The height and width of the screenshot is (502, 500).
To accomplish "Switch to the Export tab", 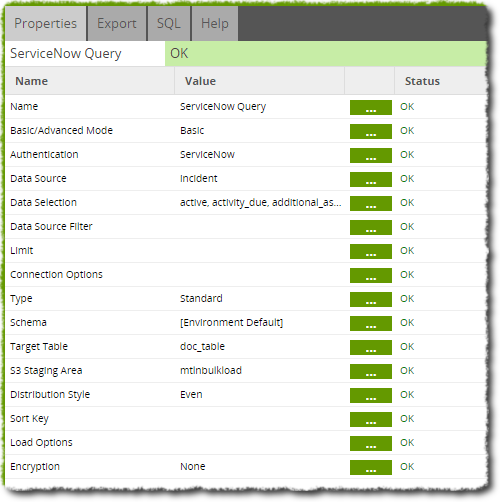I will click(117, 24).
